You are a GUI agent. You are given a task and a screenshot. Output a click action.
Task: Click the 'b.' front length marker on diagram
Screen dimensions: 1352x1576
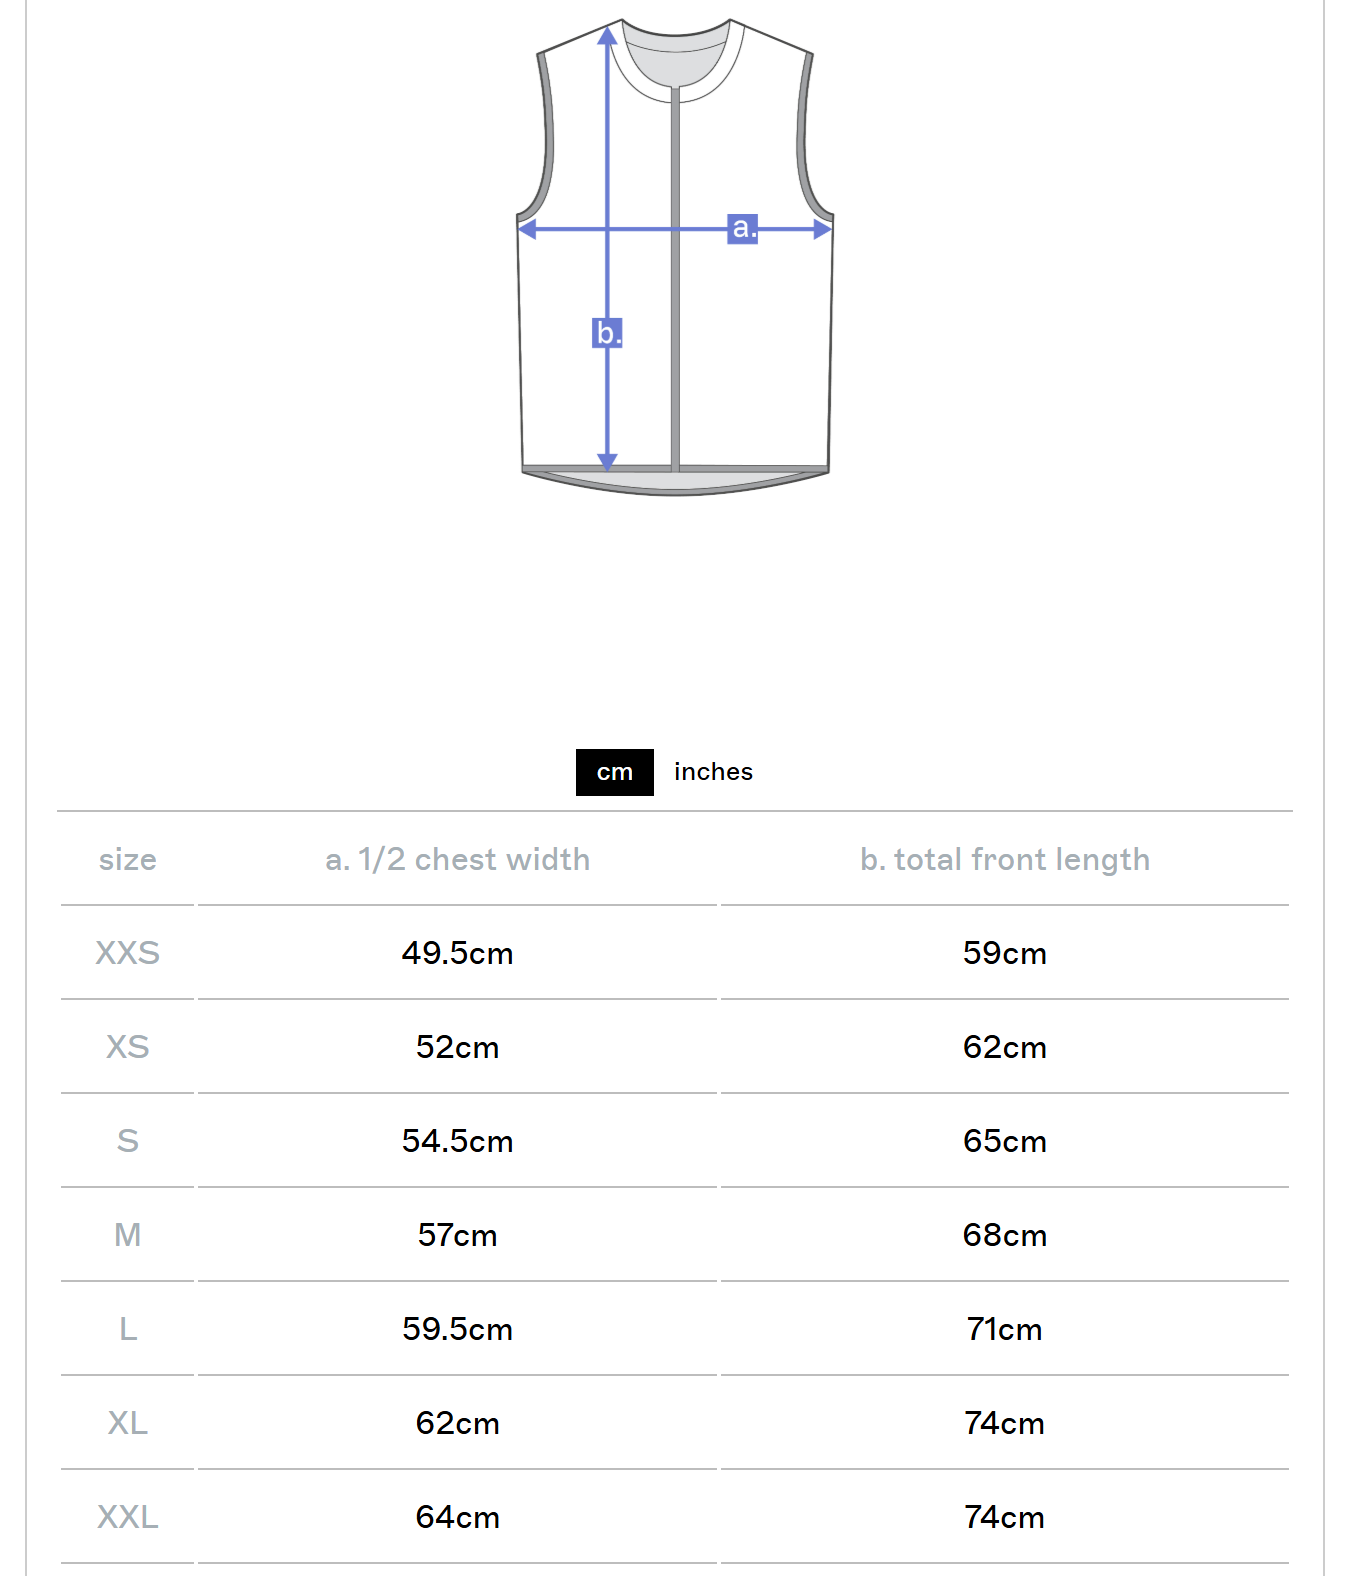click(607, 332)
